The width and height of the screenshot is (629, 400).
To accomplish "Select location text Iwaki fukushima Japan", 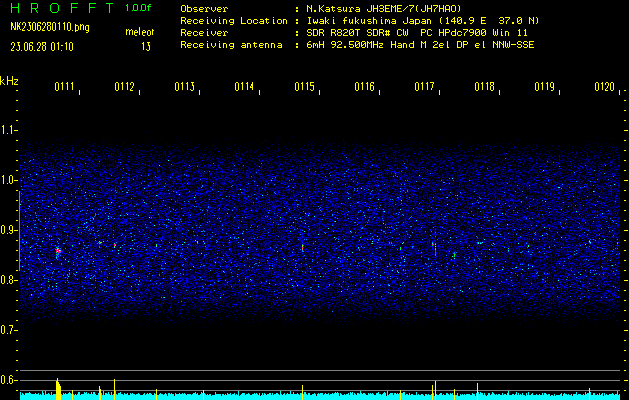I will click(371, 21).
